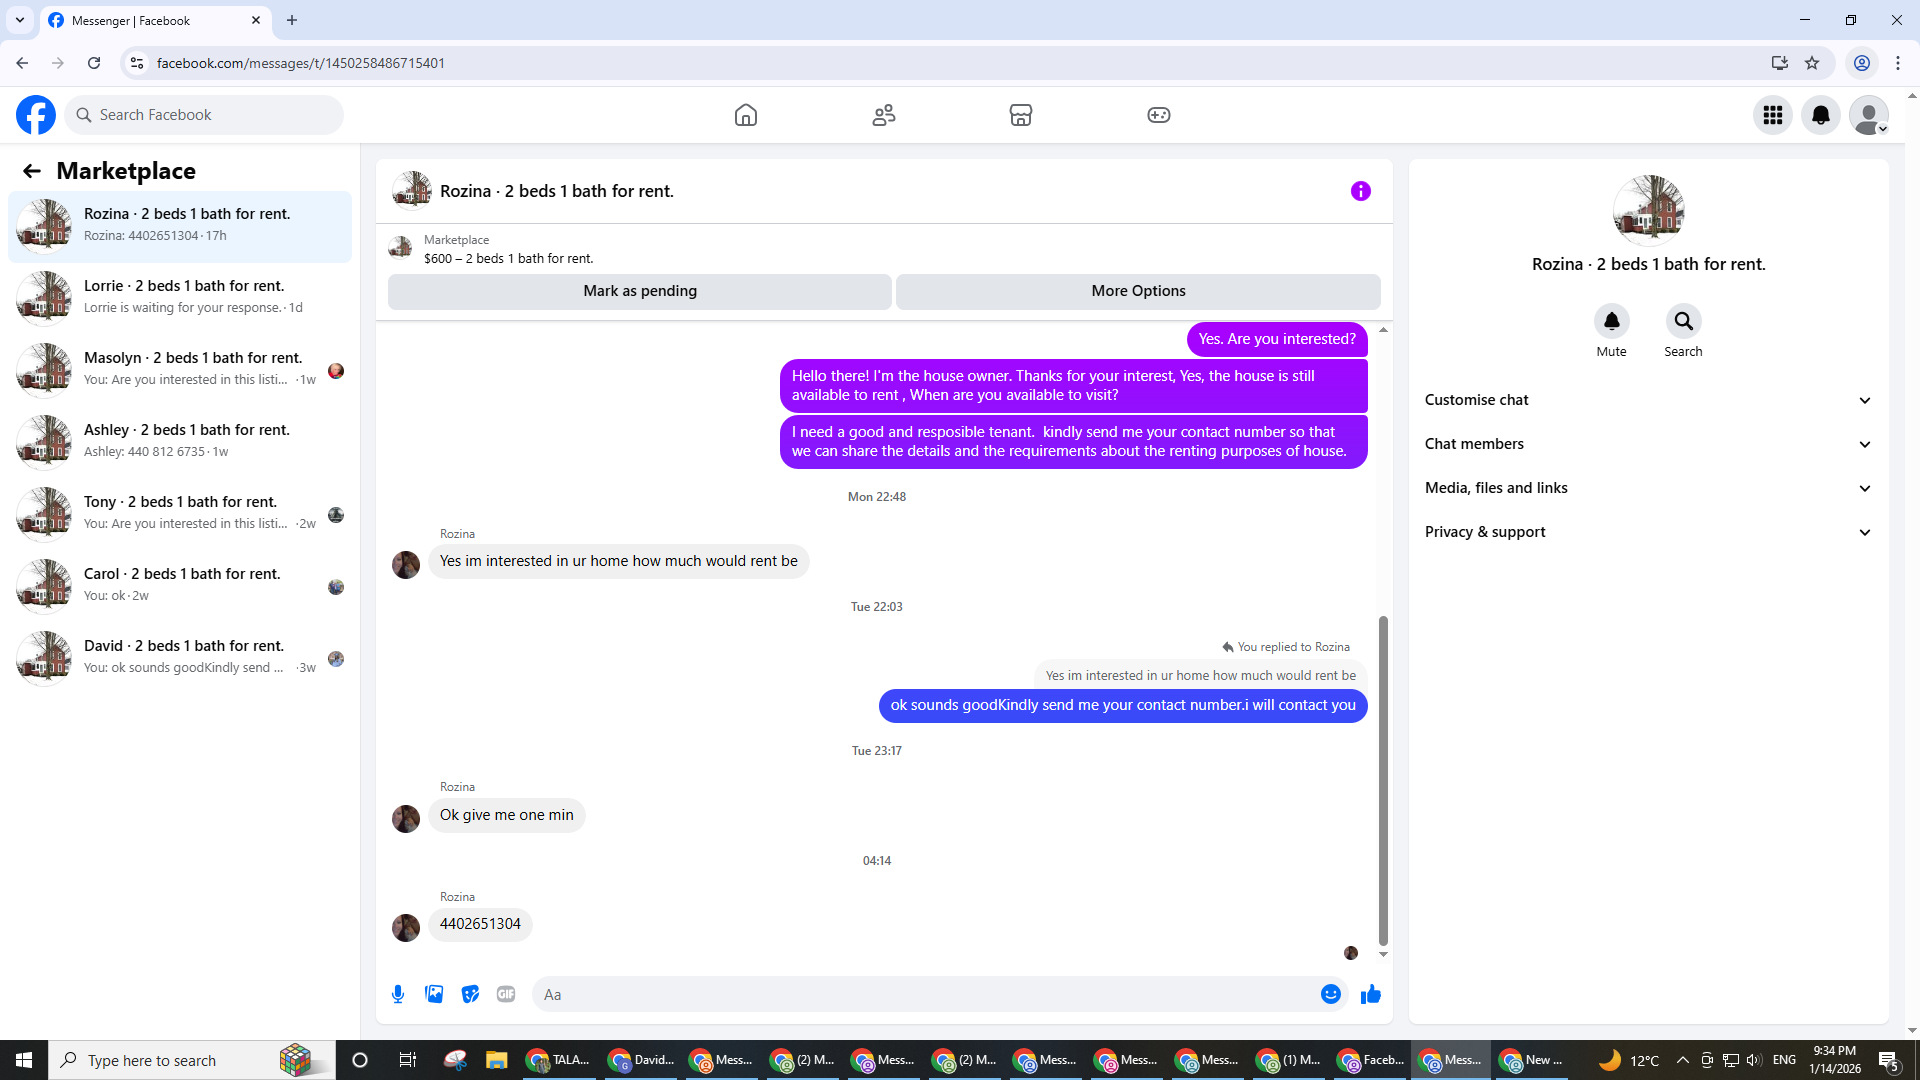This screenshot has height=1080, width=1920.
Task: Open the Marketplace tab in top navigation
Action: click(1020, 115)
